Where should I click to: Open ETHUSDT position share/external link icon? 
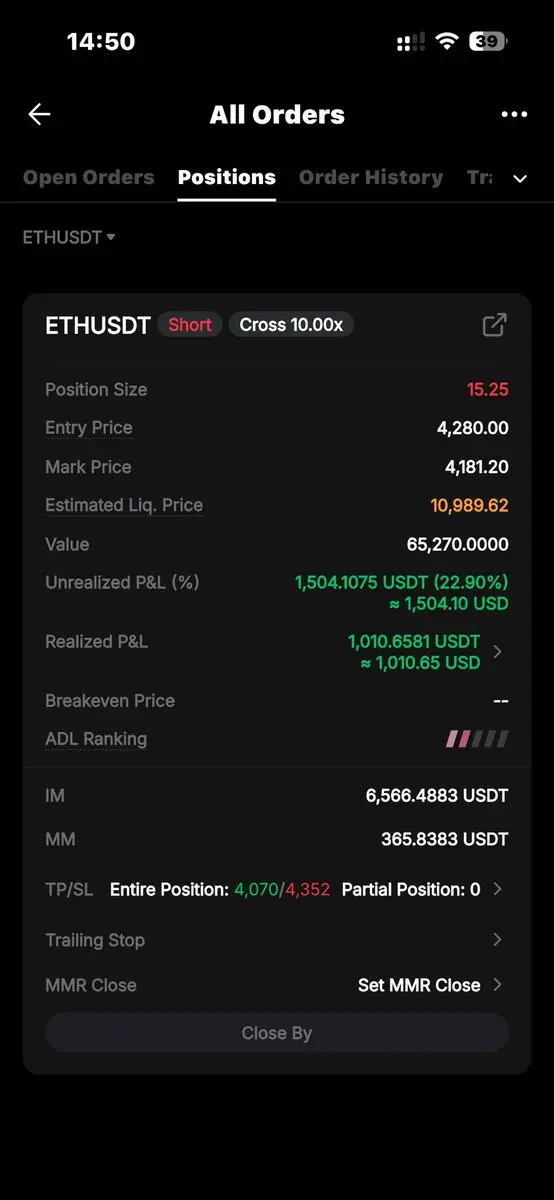pos(494,325)
